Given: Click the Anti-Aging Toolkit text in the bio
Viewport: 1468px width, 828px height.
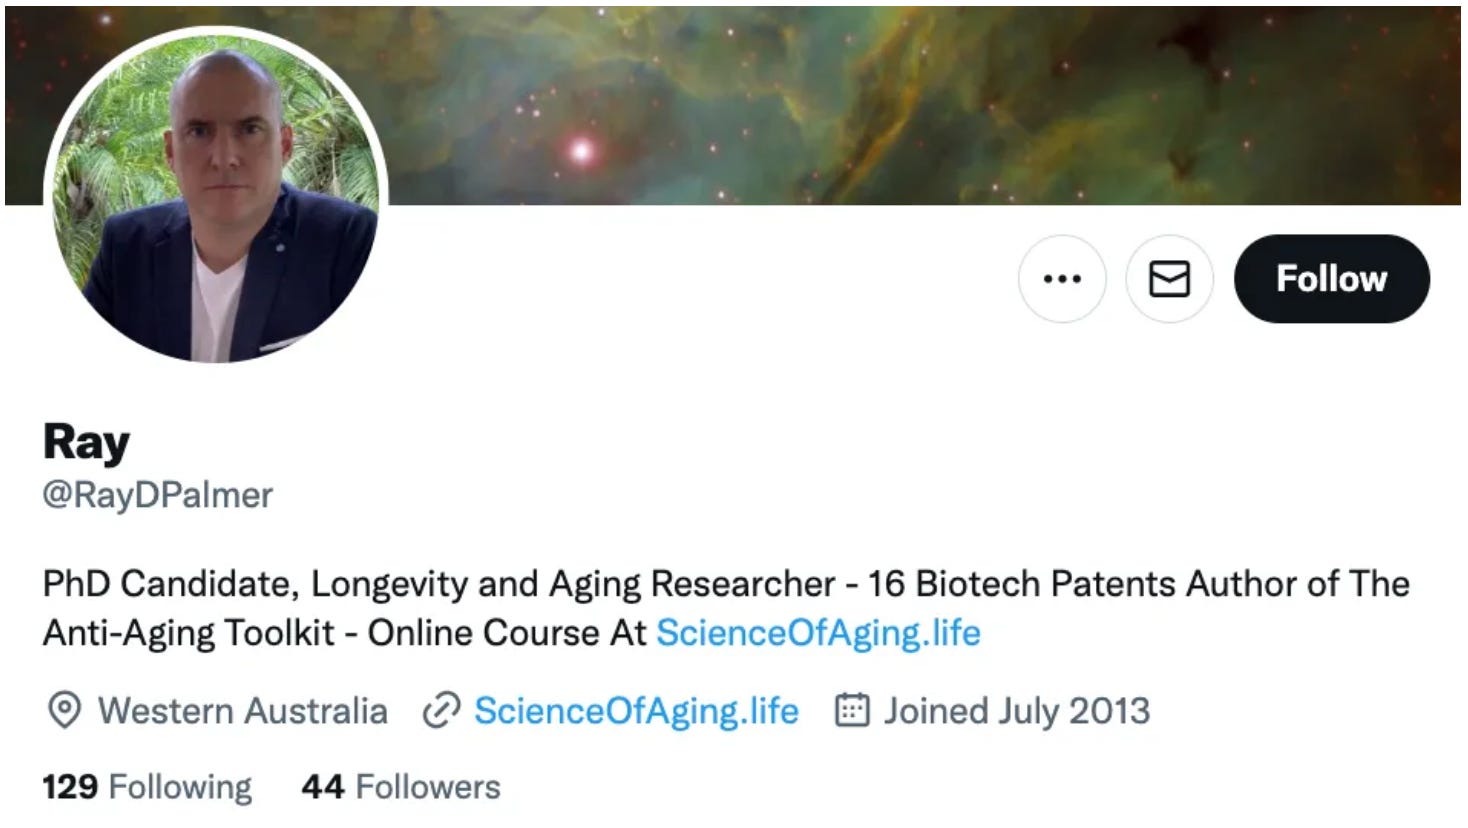Looking at the screenshot, I should pyautogui.click(x=188, y=633).
